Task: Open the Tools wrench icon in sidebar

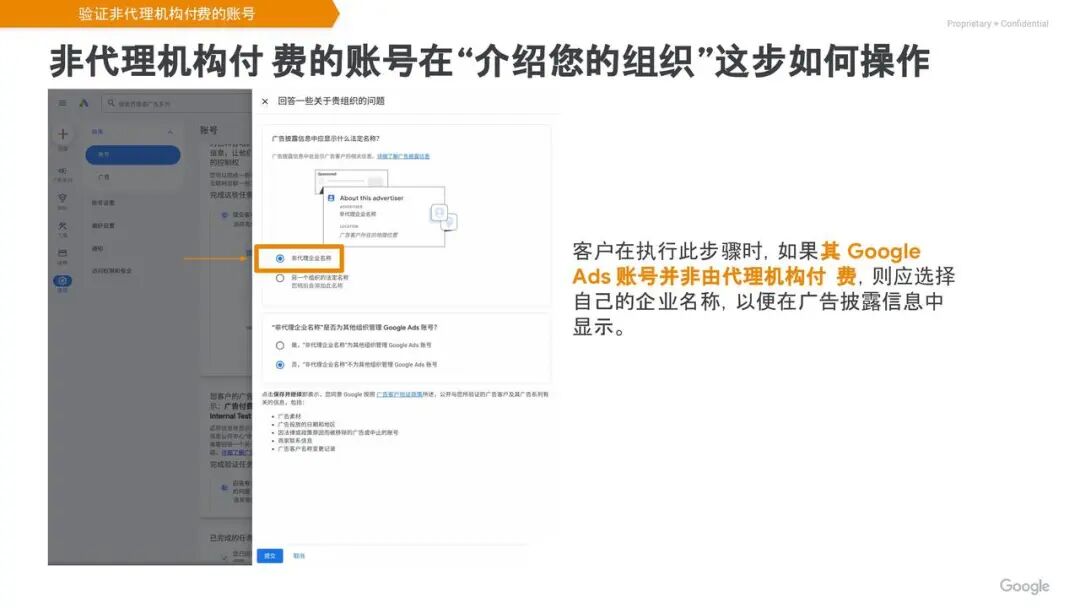Action: (63, 226)
